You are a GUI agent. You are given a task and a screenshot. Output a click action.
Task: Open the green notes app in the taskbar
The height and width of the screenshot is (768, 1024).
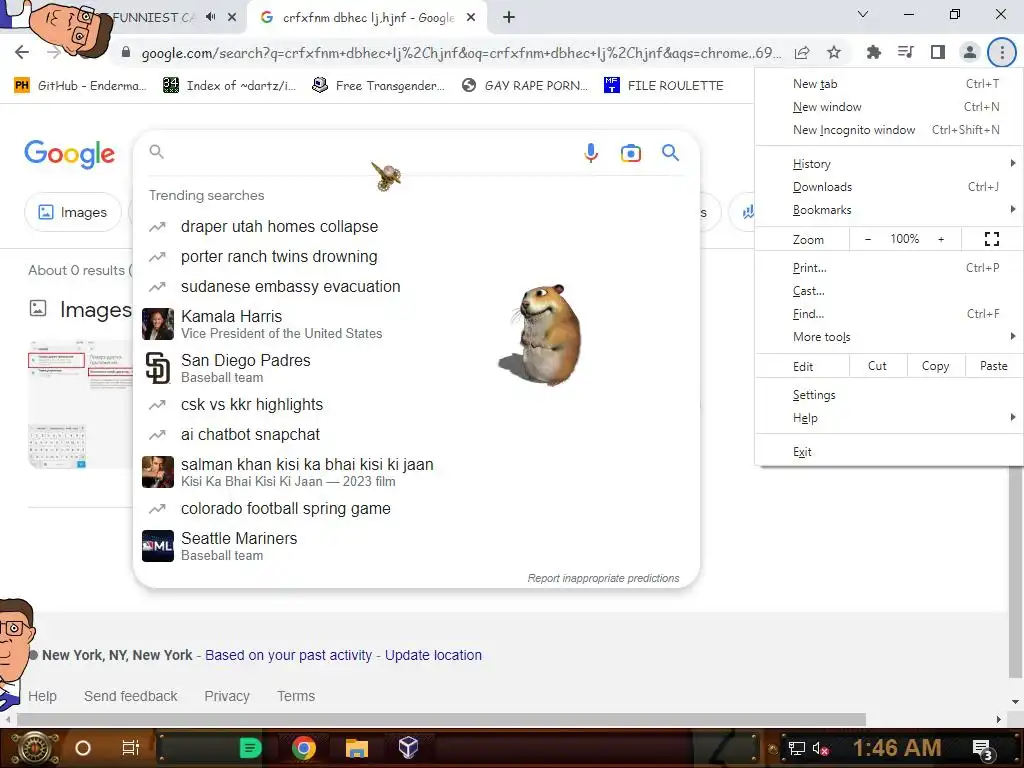pos(250,748)
